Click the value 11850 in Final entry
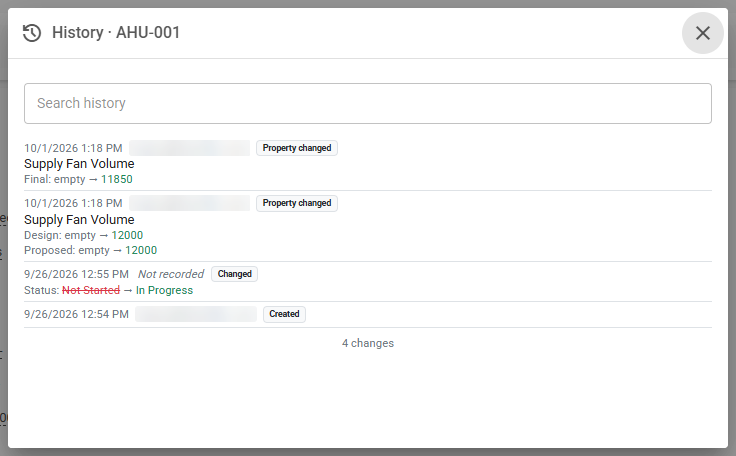This screenshot has height=456, width=736. (x=117, y=179)
